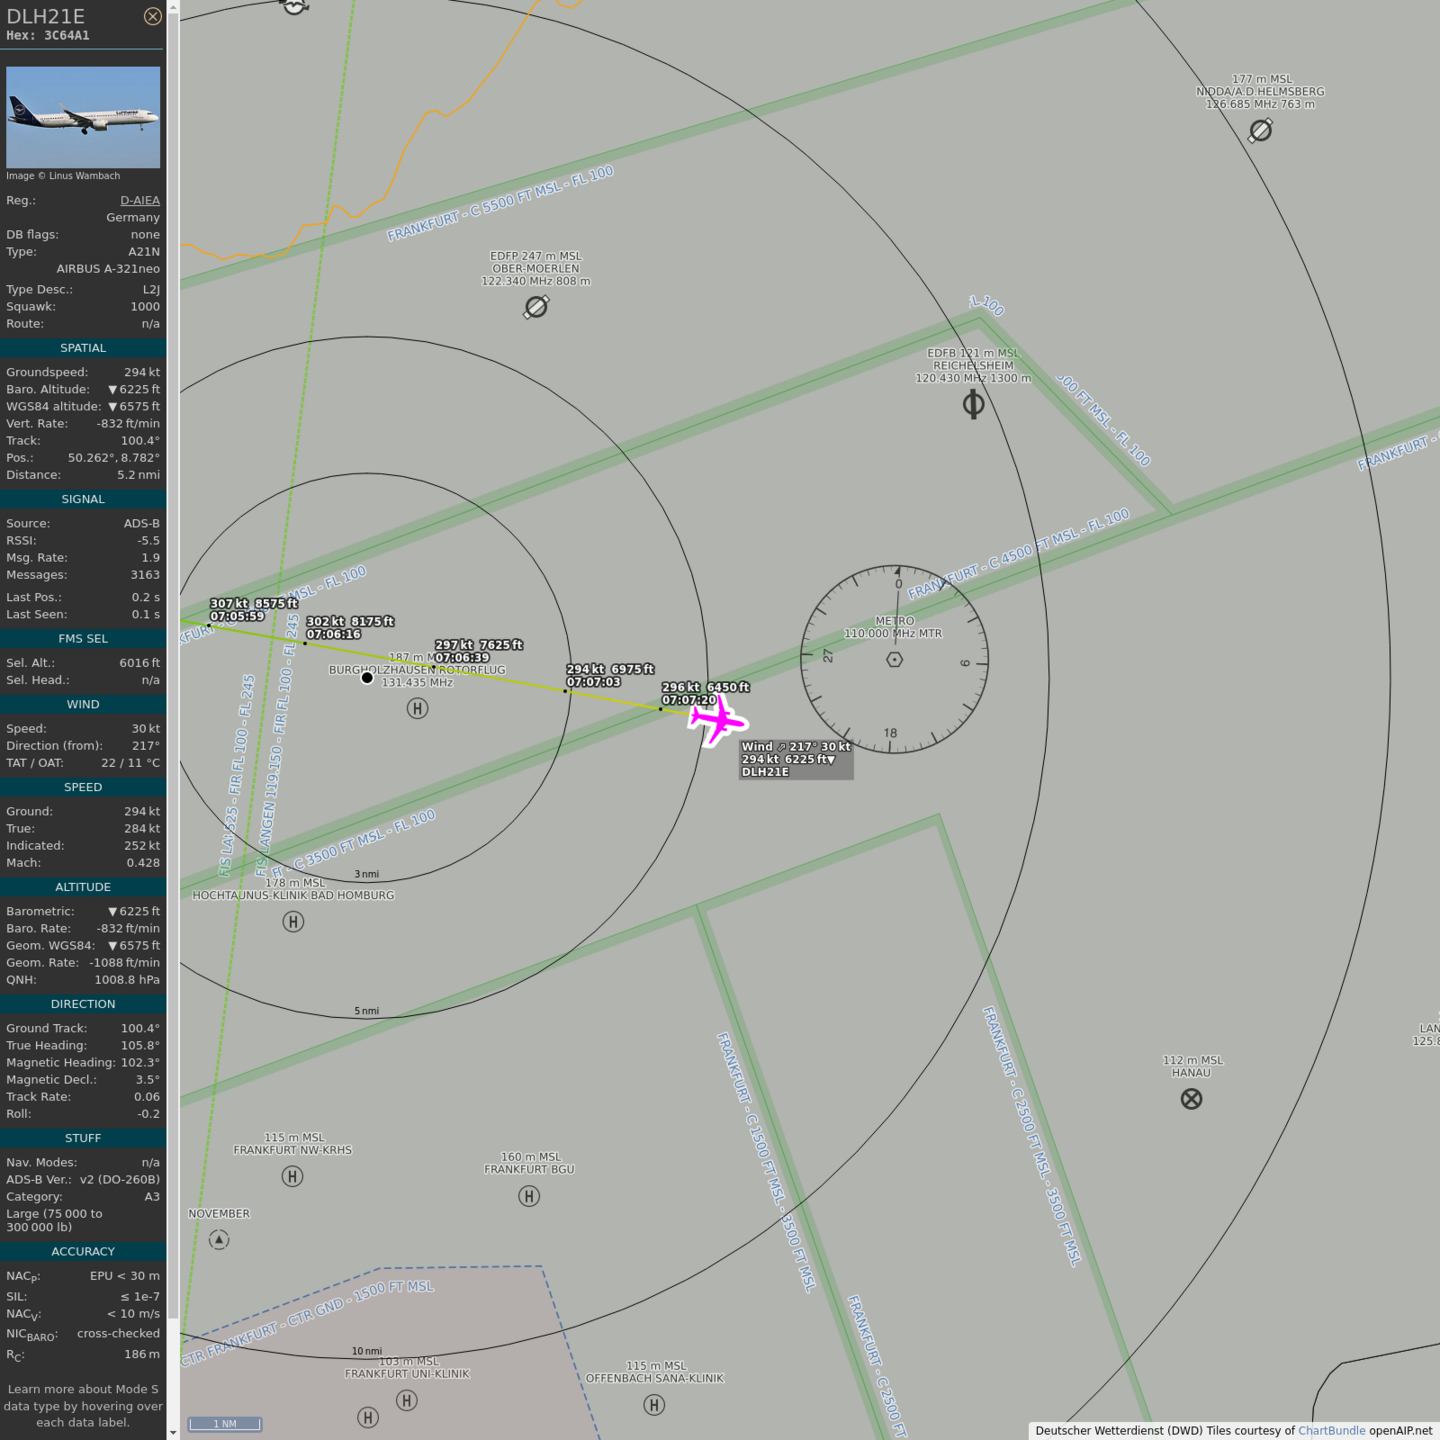The image size is (1440, 1440).
Task: Click the Frankfurt BGU heliport icon
Action: 529,1196
